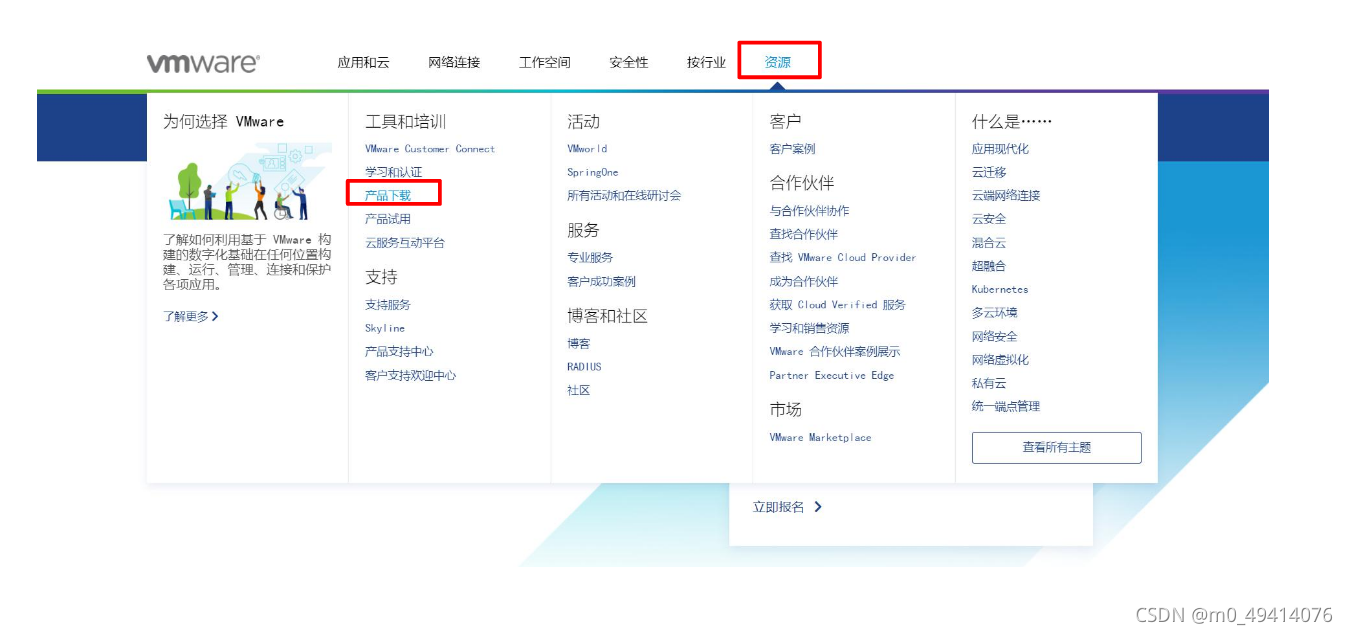The height and width of the screenshot is (635, 1348).
Task: Open 云迁移 topic
Action: 989,172
